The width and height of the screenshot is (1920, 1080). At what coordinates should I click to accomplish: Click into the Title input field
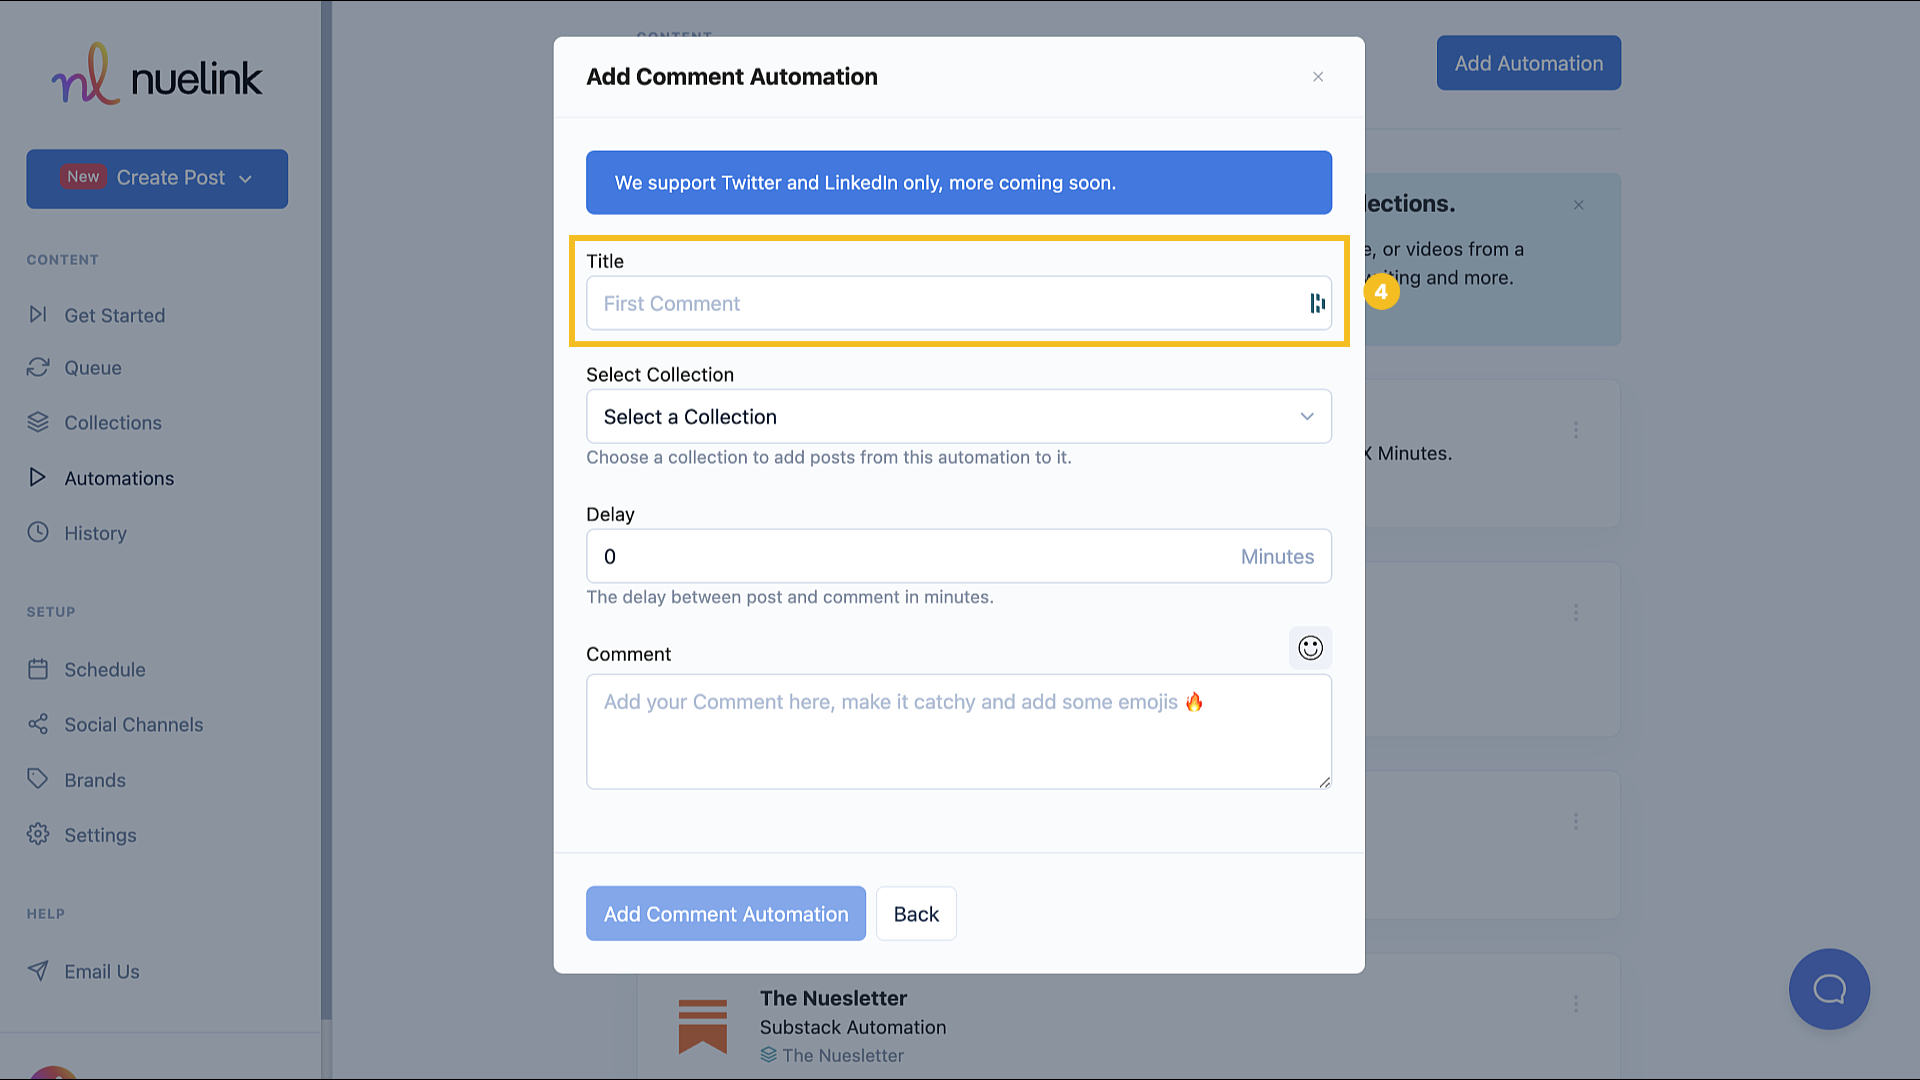(x=940, y=303)
